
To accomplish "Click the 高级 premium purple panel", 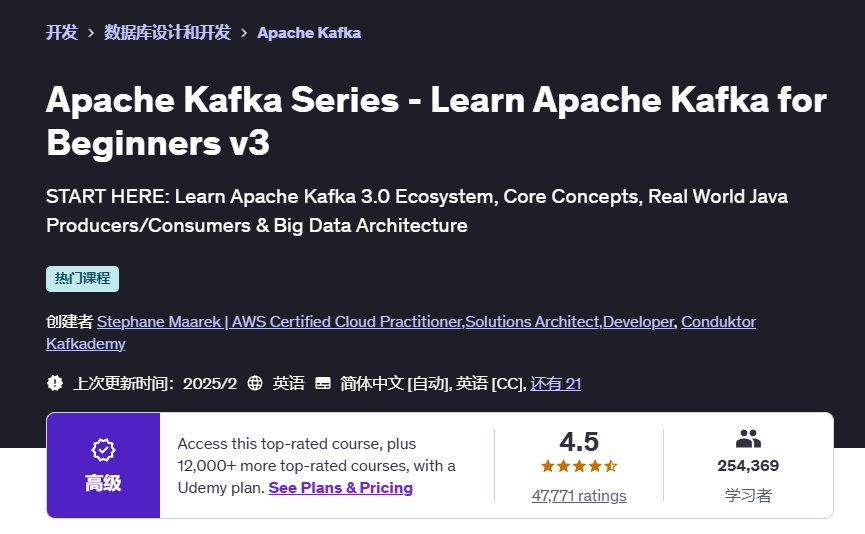I will pos(103,465).
